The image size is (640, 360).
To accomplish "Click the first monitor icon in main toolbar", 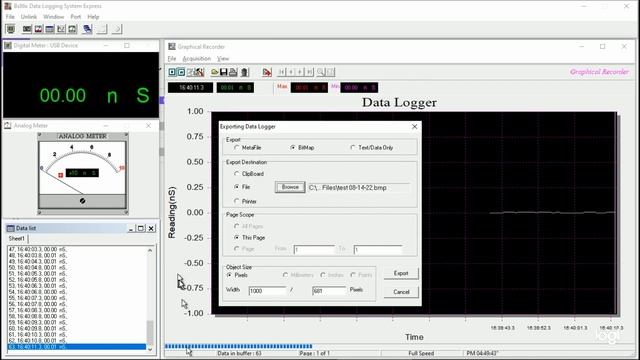I will click(x=11, y=29).
